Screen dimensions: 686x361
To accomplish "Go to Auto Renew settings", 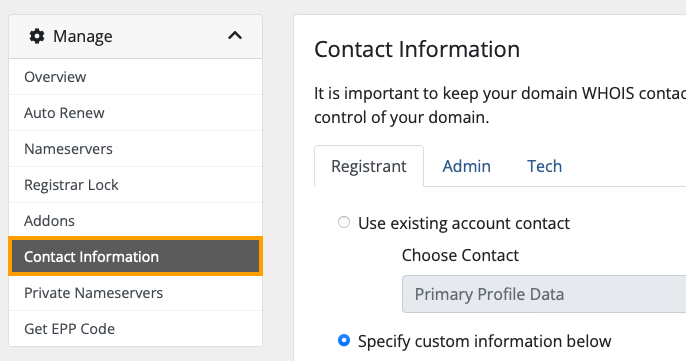I will tap(136, 113).
